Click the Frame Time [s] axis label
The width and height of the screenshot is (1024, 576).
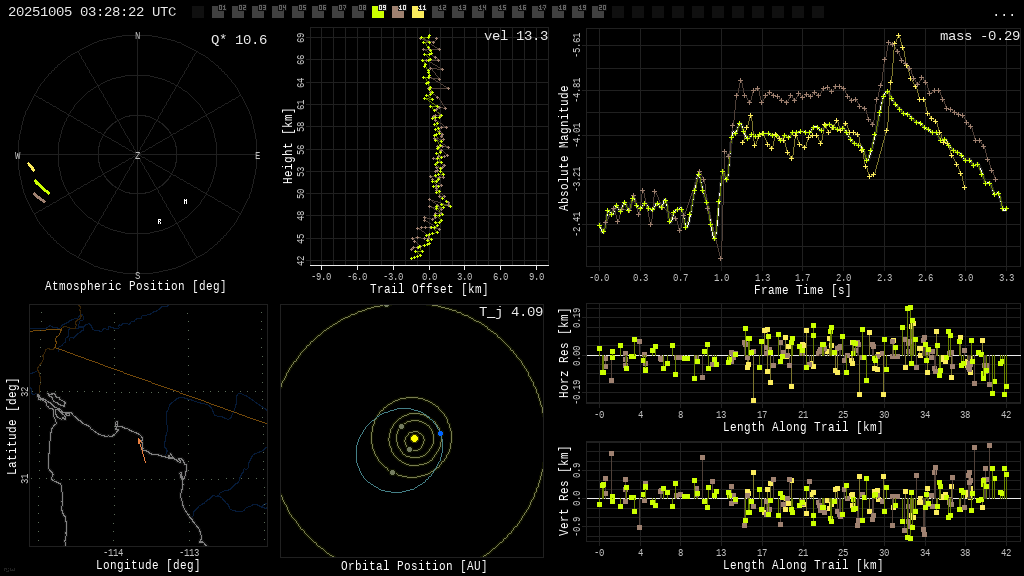[x=802, y=290]
